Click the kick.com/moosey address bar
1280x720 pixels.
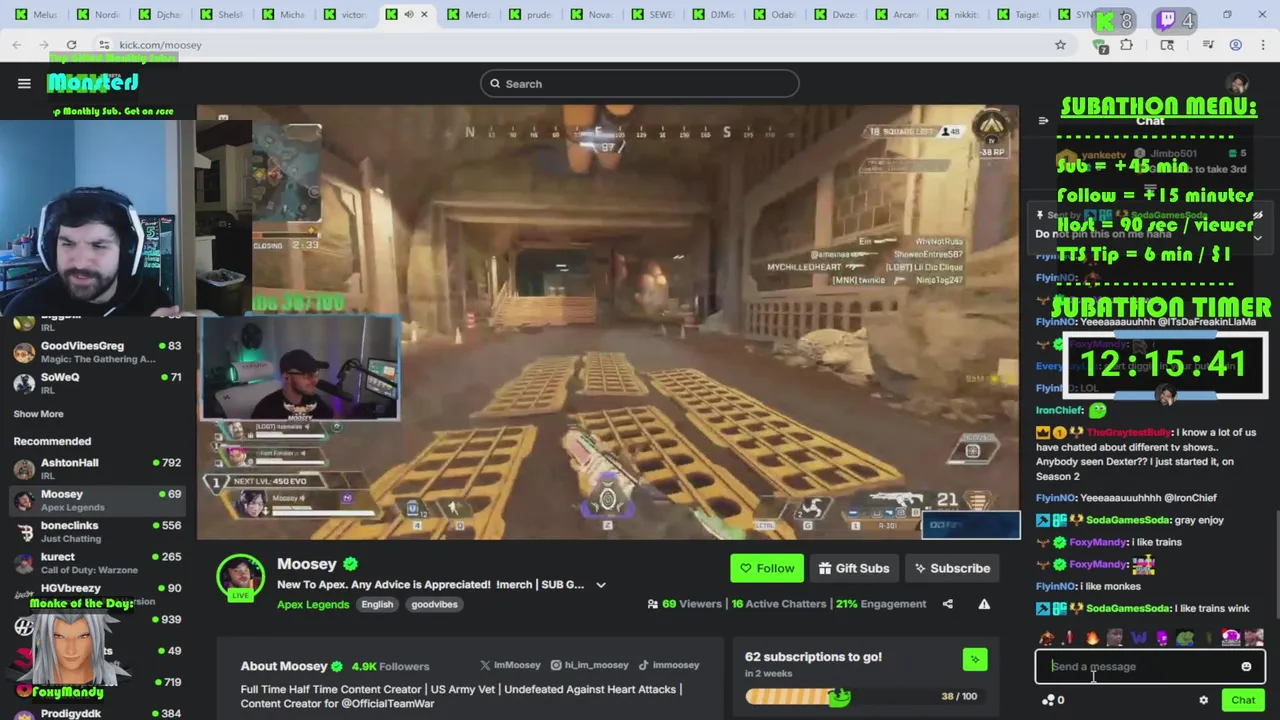click(580, 45)
